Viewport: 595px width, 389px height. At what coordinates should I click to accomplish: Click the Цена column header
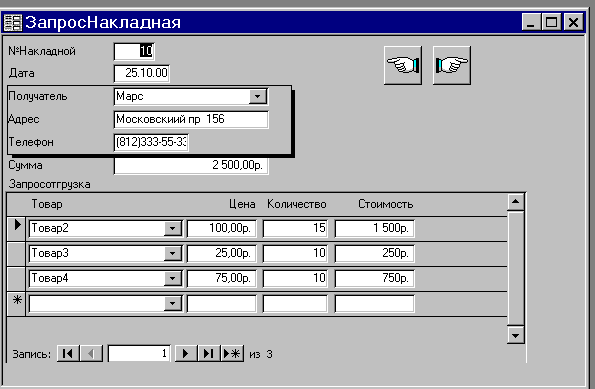242,204
